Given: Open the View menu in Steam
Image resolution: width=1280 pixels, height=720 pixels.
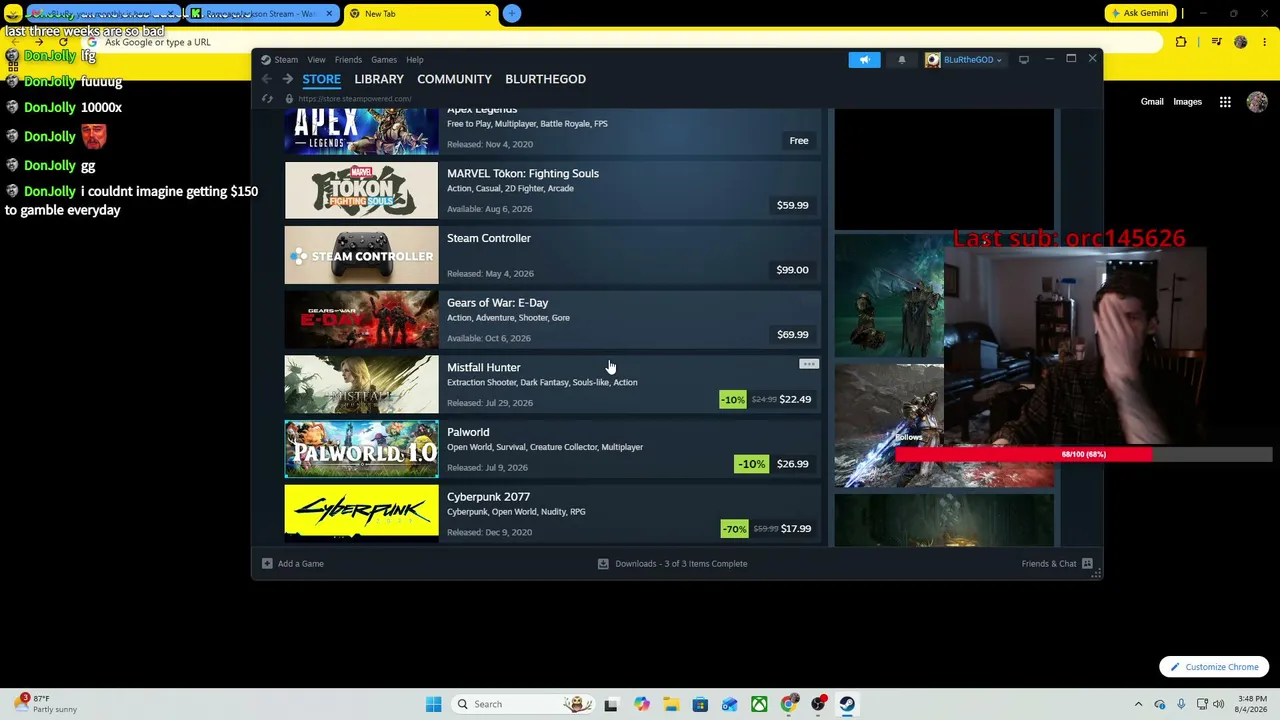Looking at the screenshot, I should tap(316, 60).
